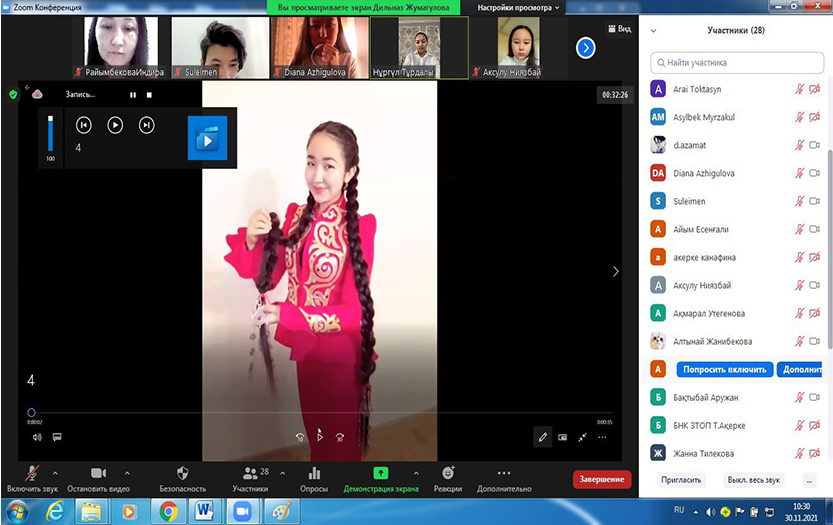833x525 pixels.
Task: Open the Настройки просмотра dropdown
Action: point(514,7)
